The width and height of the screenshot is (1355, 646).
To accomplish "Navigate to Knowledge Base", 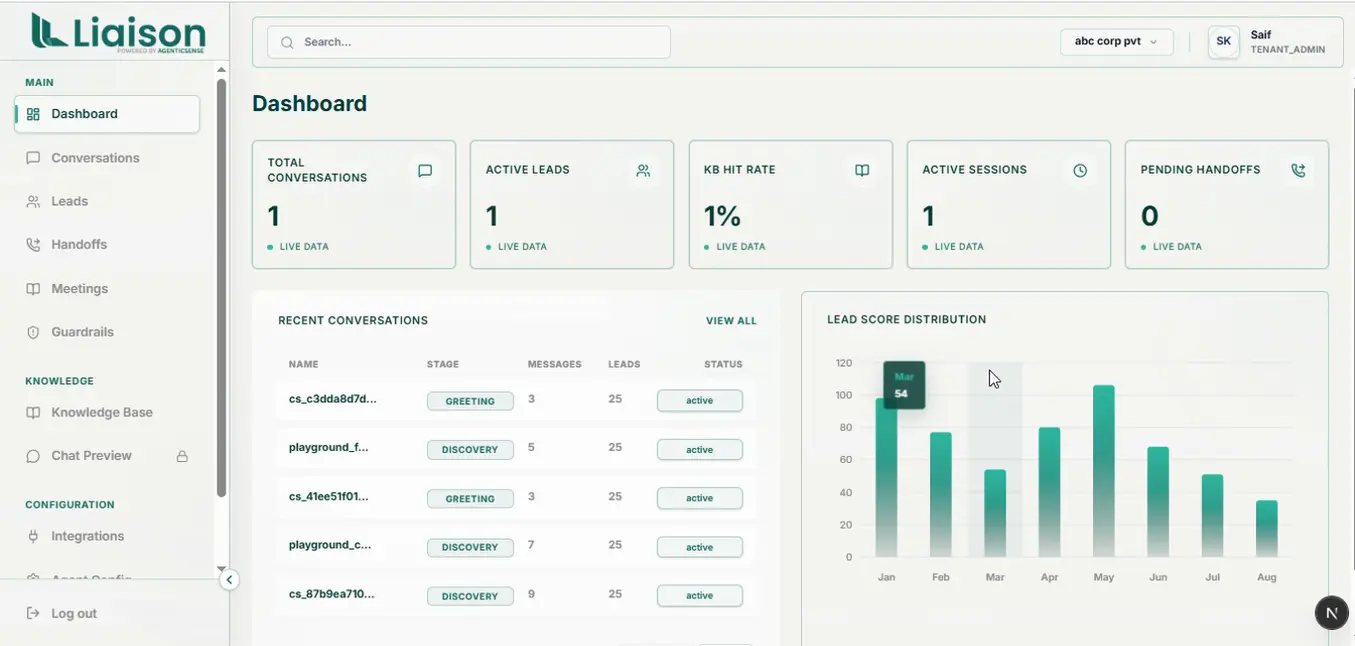I will [x=107, y=412].
